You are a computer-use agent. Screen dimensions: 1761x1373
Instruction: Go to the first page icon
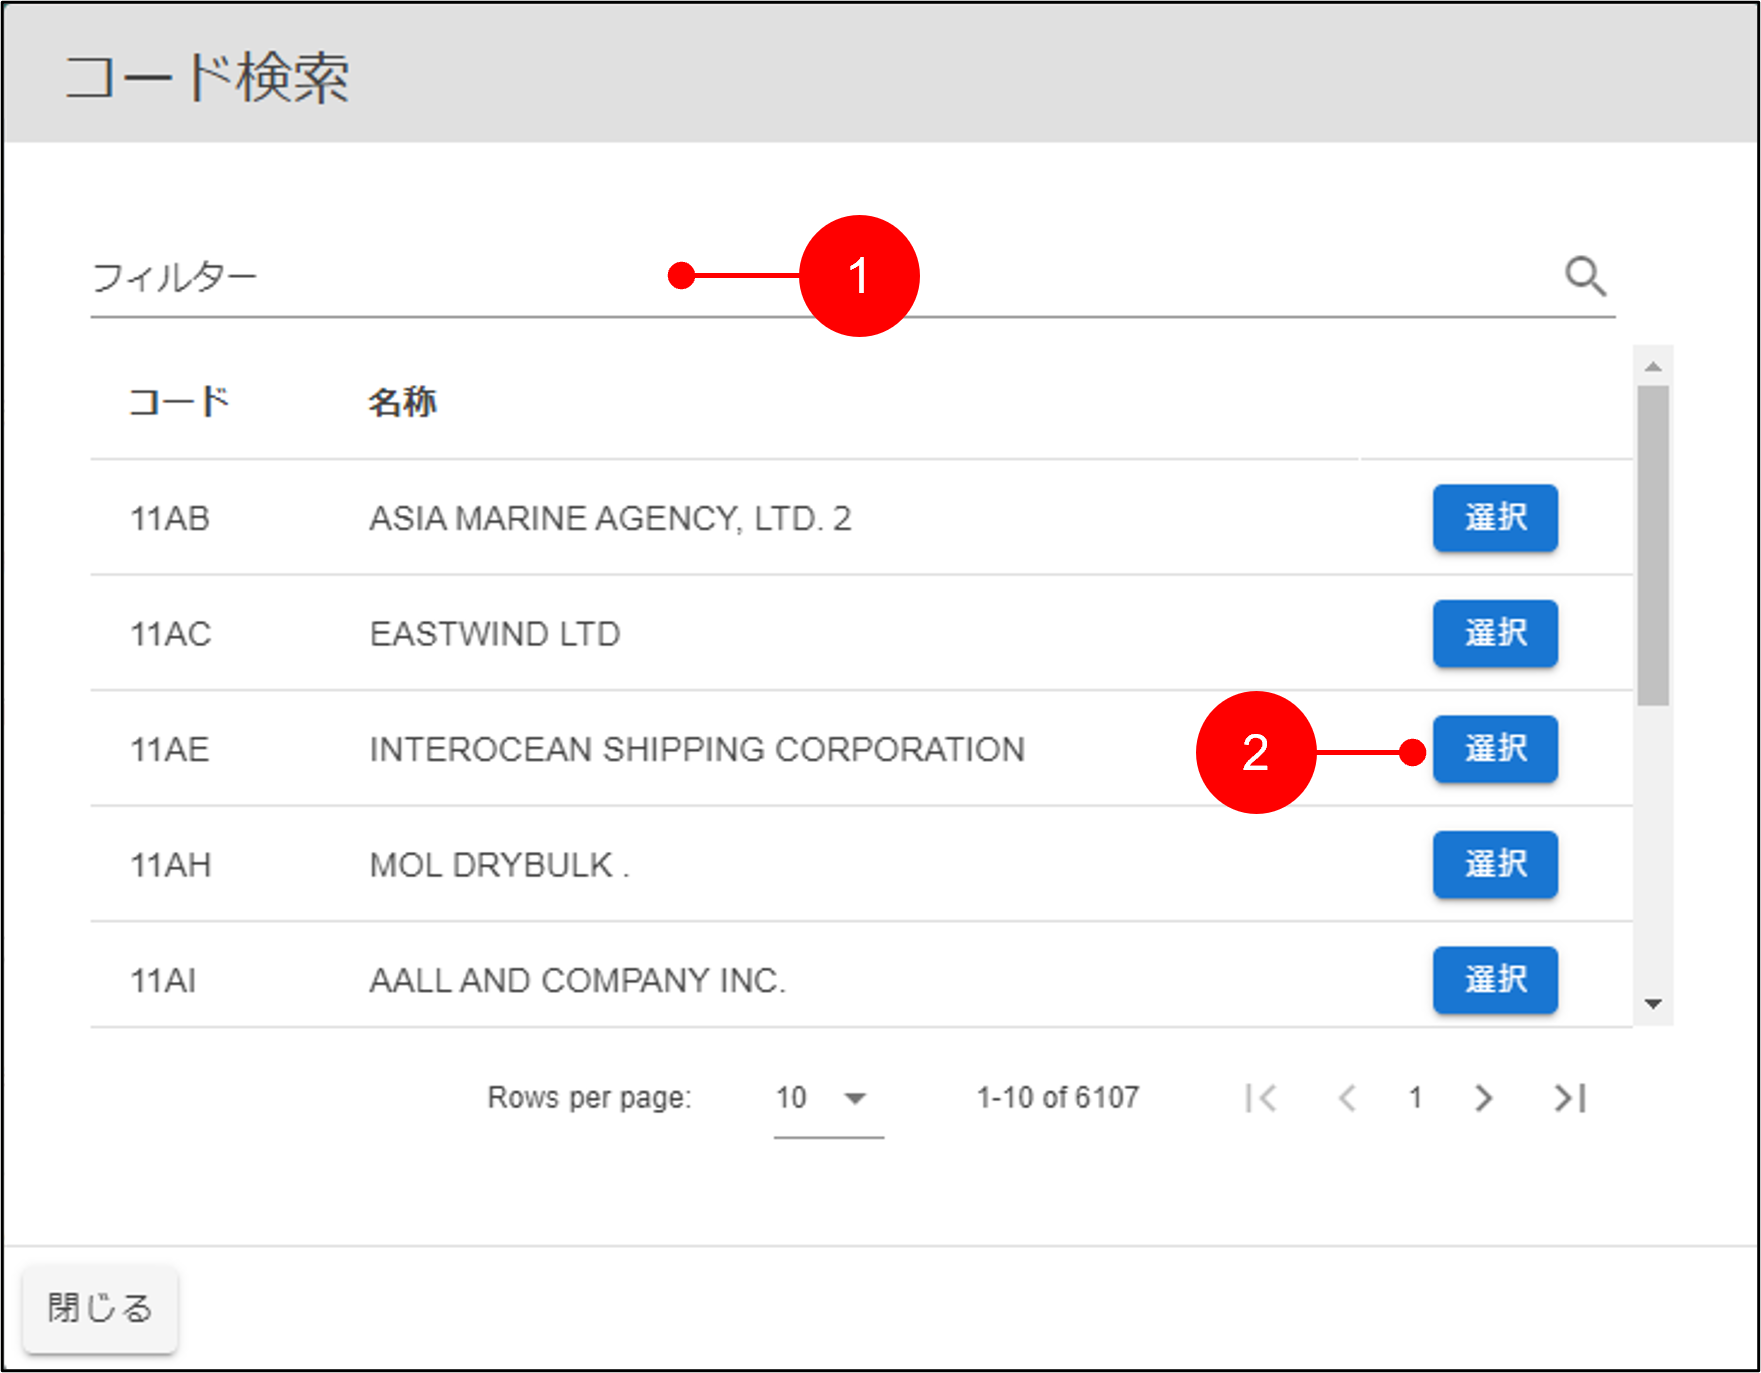click(x=1261, y=1098)
